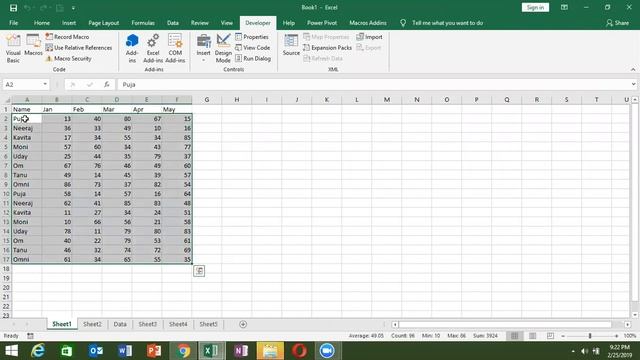Click the zoom out minus button
Image resolution: width=640 pixels, height=360 pixels.
point(563,336)
